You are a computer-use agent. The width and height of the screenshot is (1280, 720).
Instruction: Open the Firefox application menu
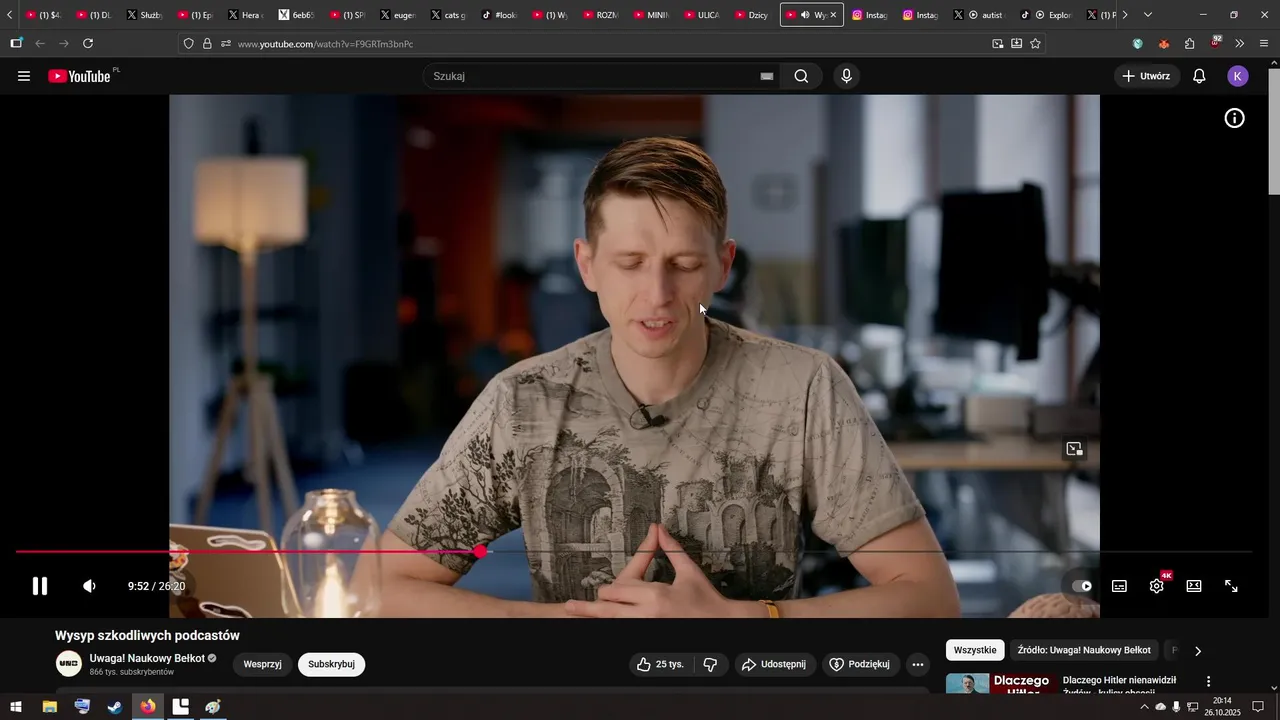[x=1264, y=44]
